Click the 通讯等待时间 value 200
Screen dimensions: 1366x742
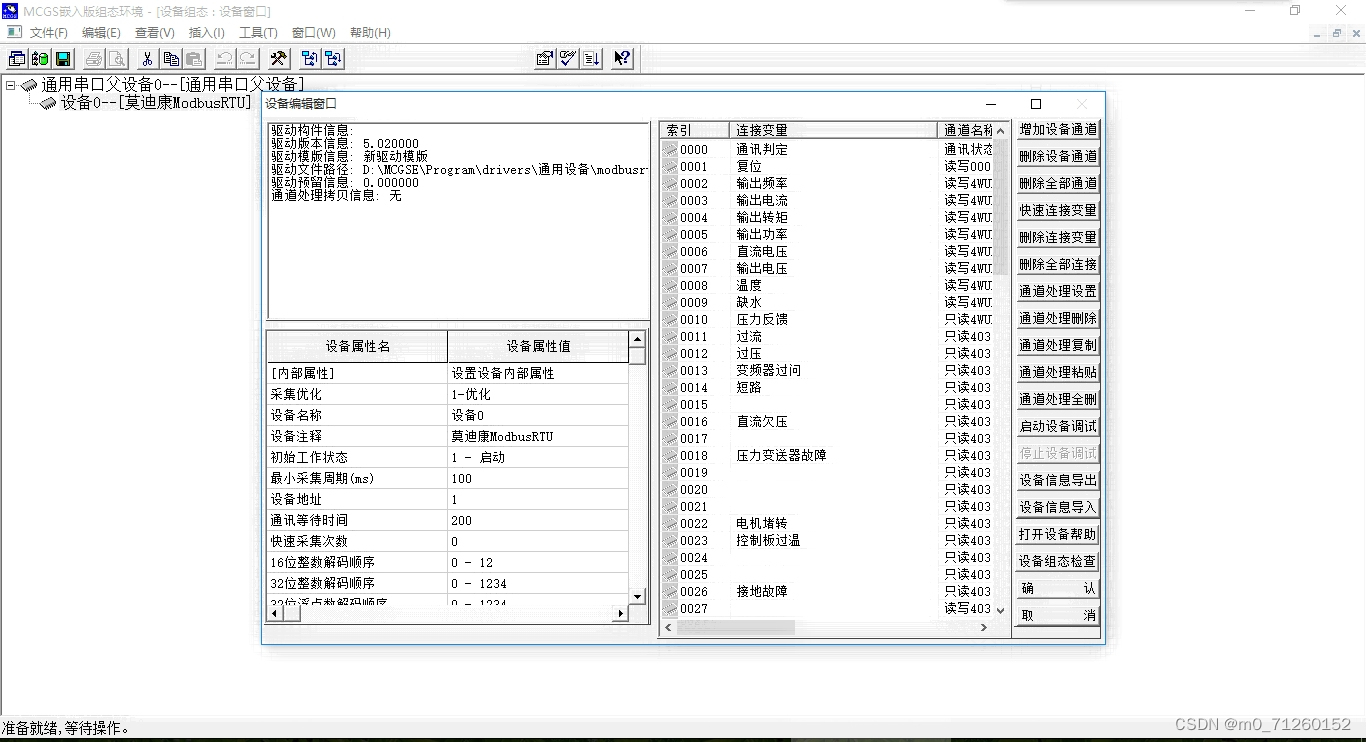[x=538, y=520]
